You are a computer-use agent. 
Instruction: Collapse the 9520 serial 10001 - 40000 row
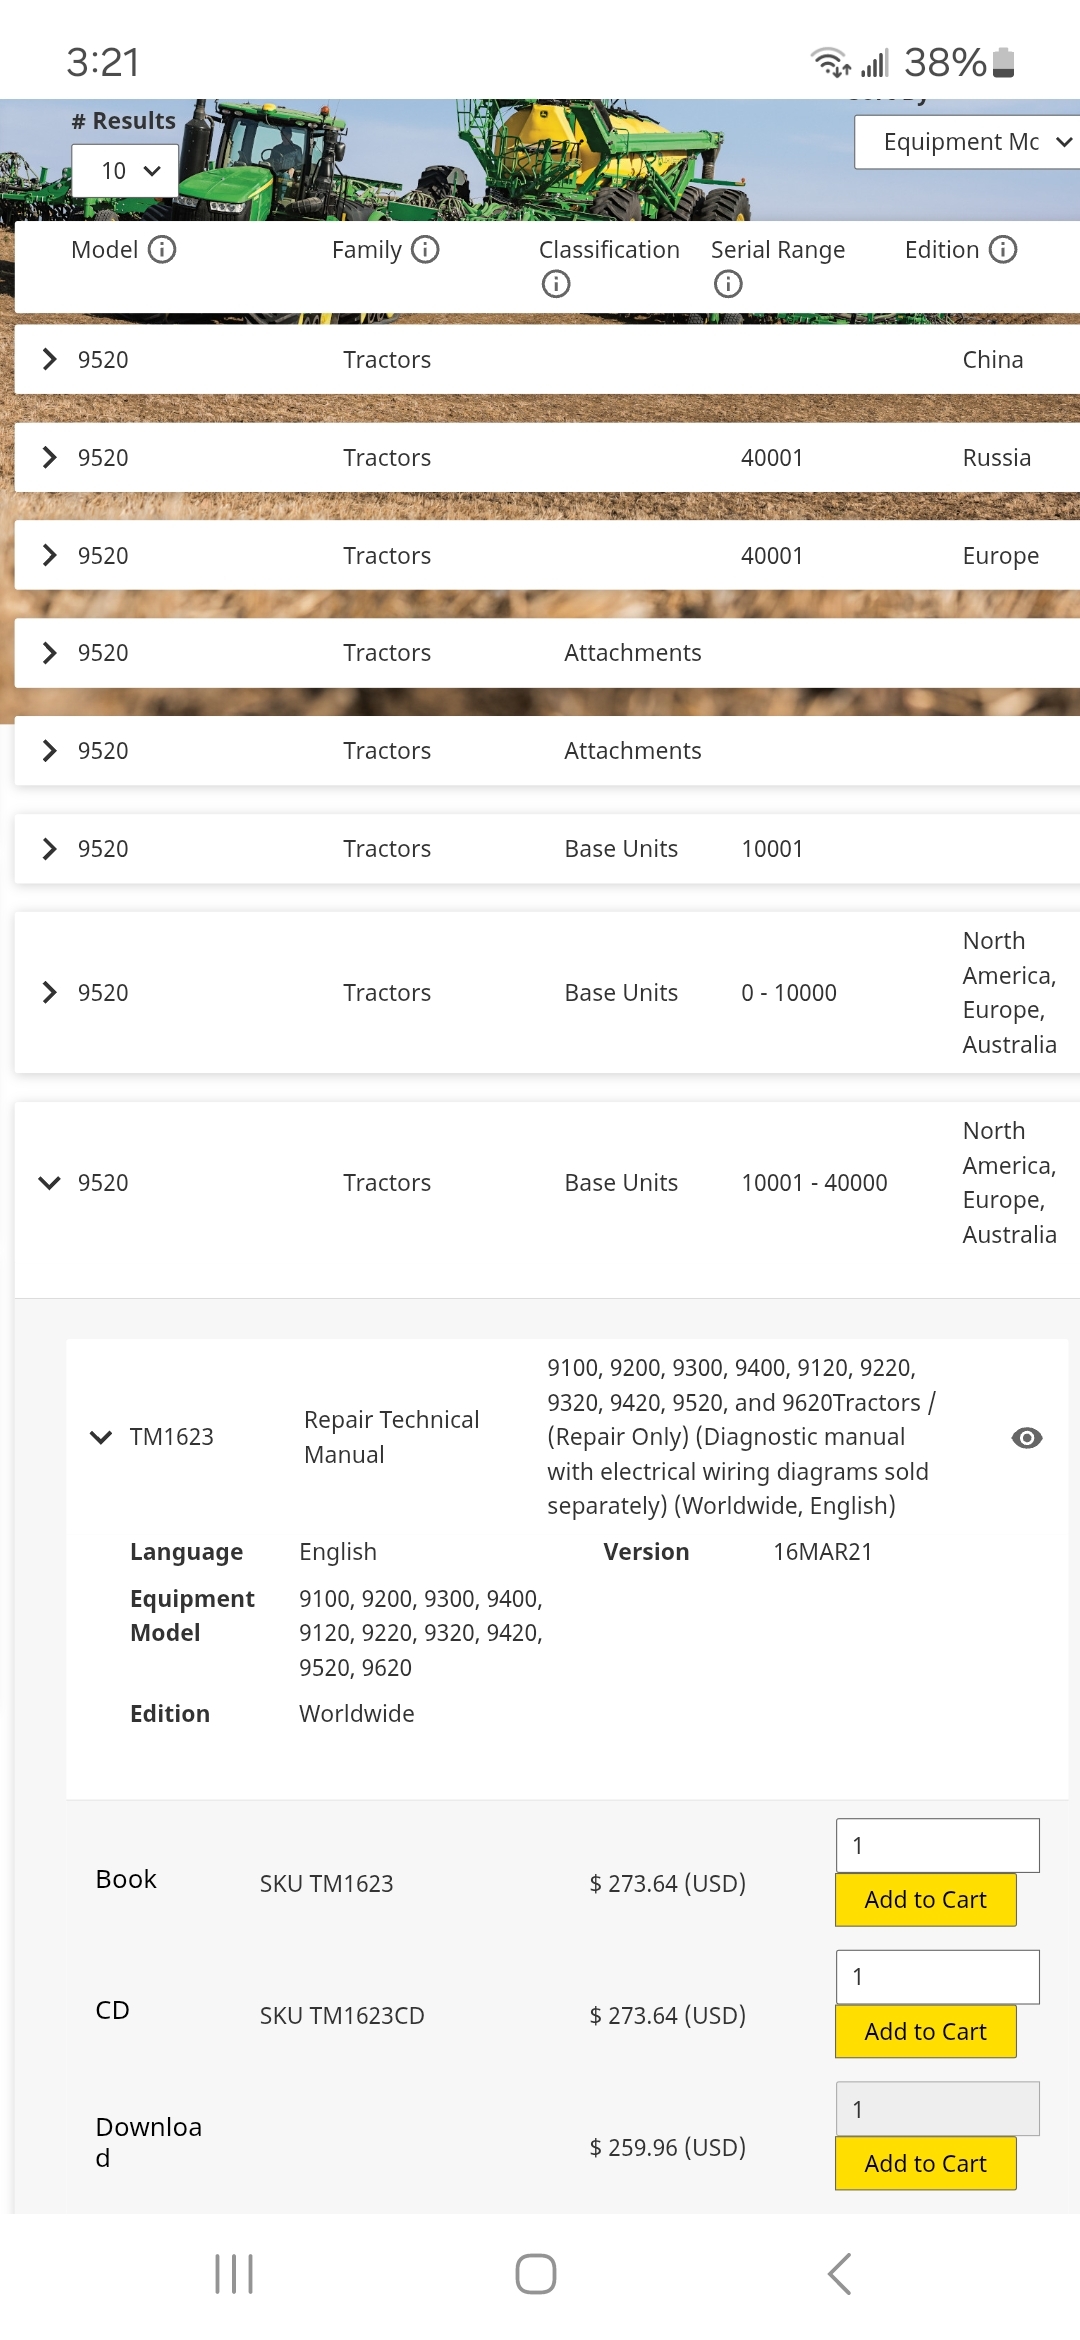point(49,1182)
